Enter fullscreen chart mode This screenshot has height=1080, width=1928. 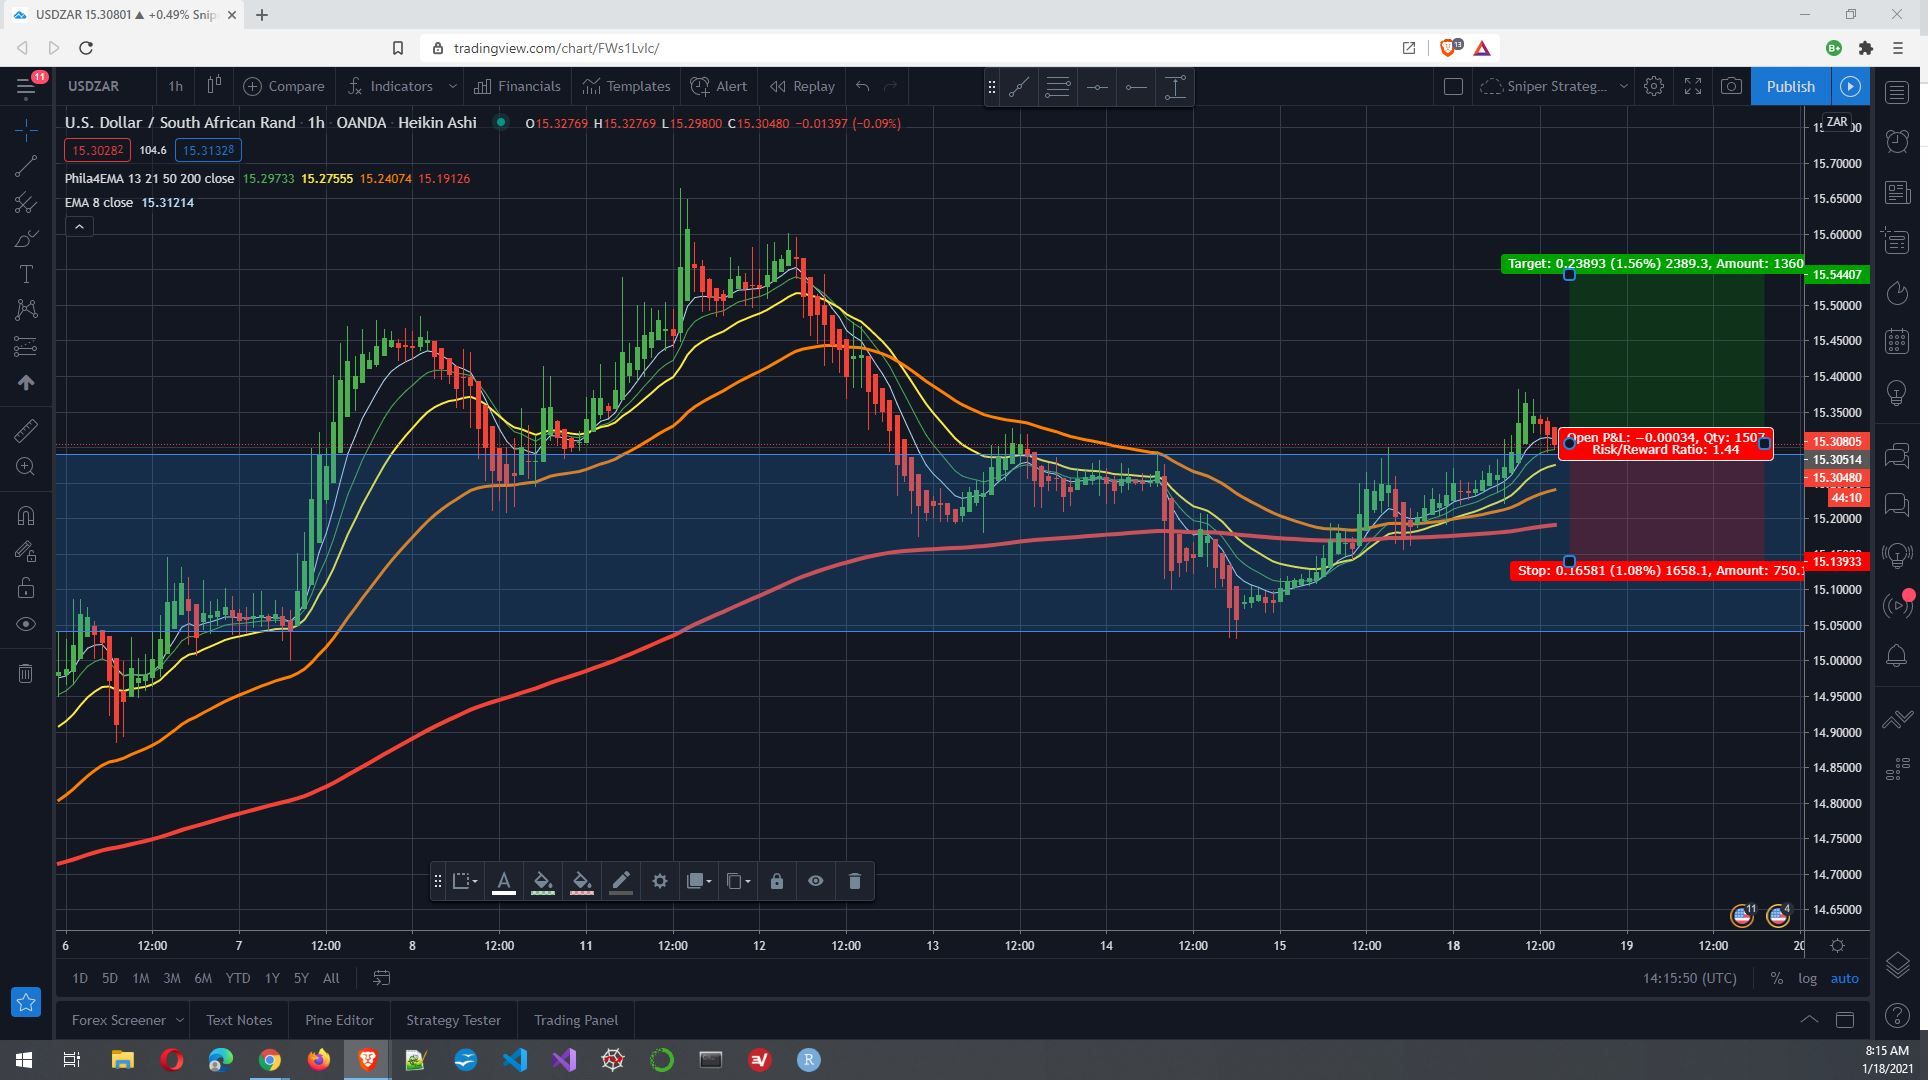click(1693, 87)
